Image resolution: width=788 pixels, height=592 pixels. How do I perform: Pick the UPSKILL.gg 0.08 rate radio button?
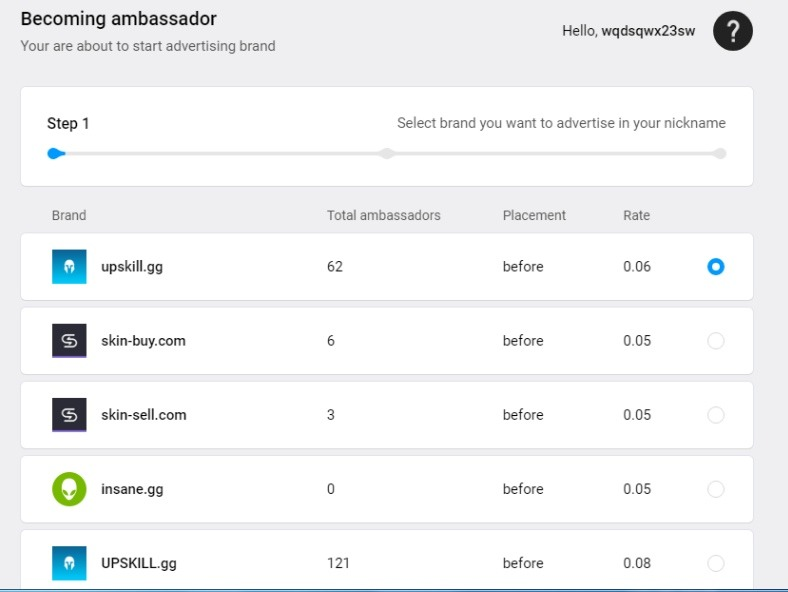click(715, 563)
